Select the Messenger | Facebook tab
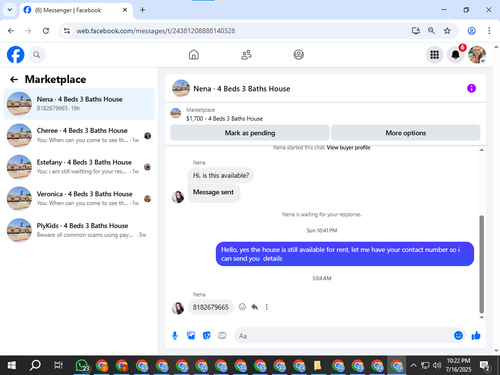This screenshot has width=500, height=375. tap(76, 10)
